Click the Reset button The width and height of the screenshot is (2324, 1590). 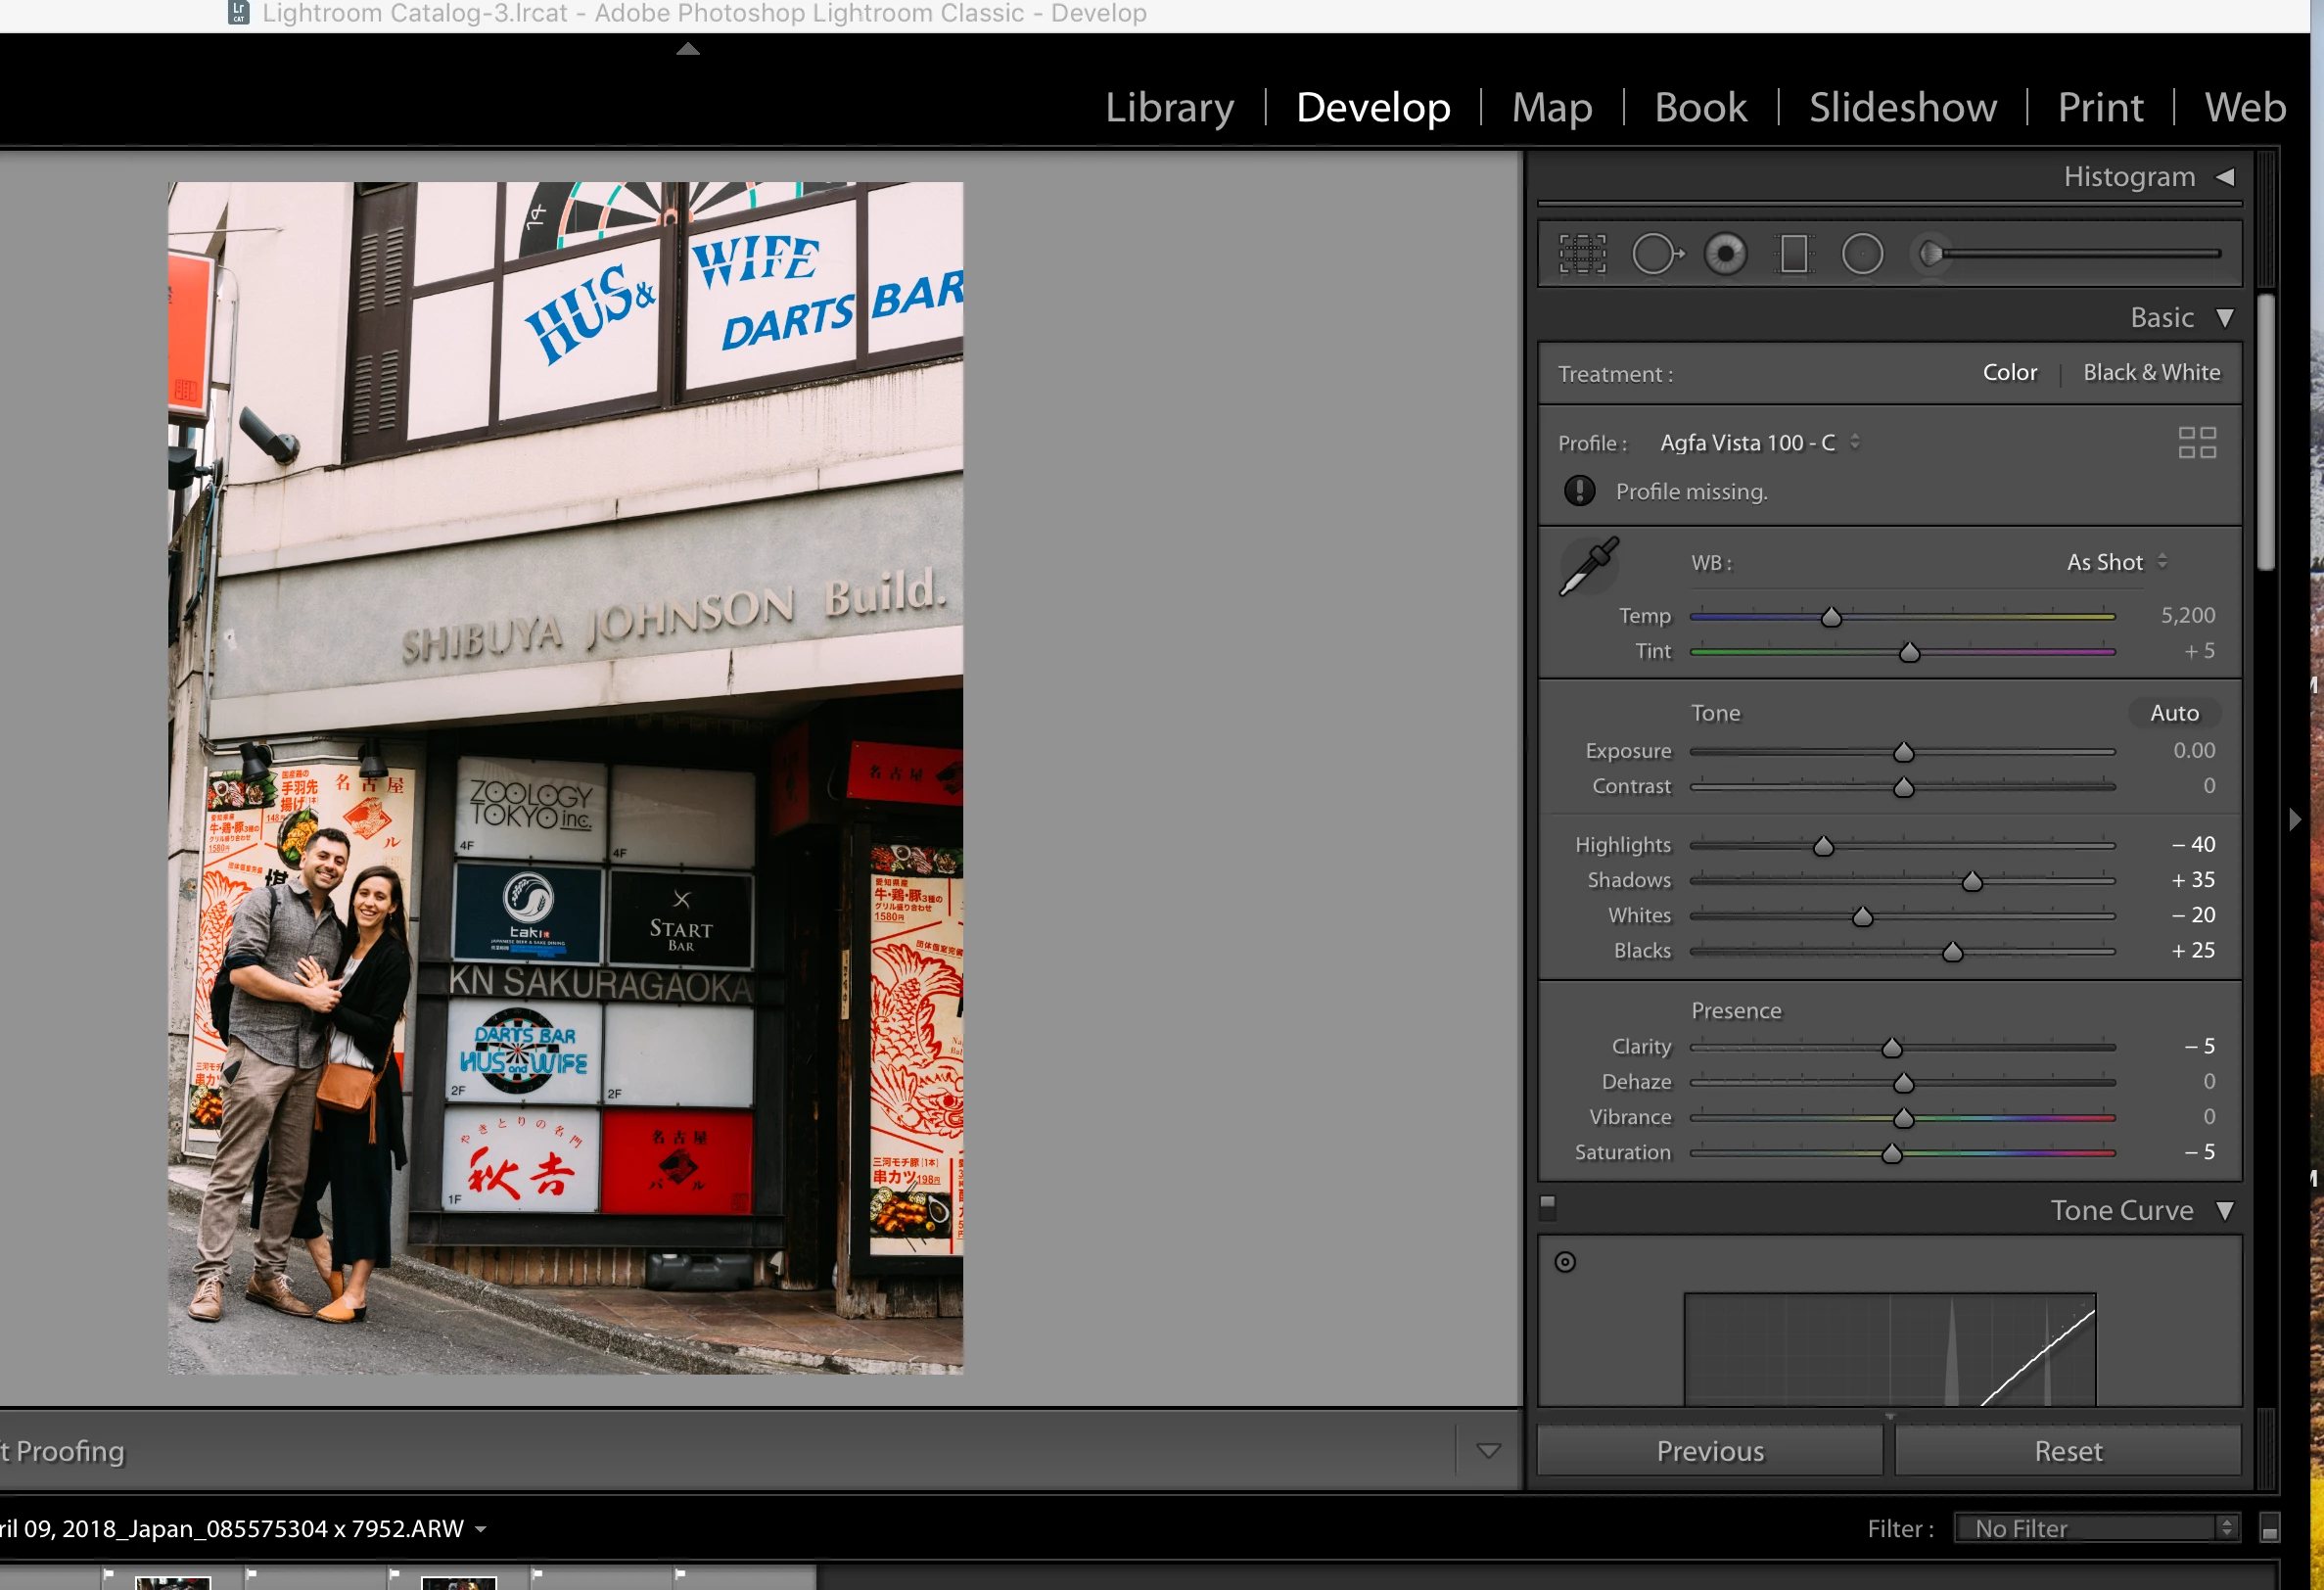tap(2067, 1451)
